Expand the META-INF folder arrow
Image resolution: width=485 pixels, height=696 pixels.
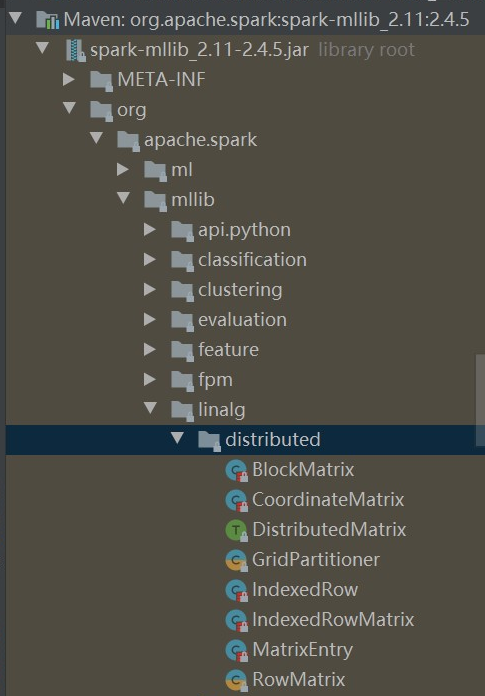pos(69,79)
